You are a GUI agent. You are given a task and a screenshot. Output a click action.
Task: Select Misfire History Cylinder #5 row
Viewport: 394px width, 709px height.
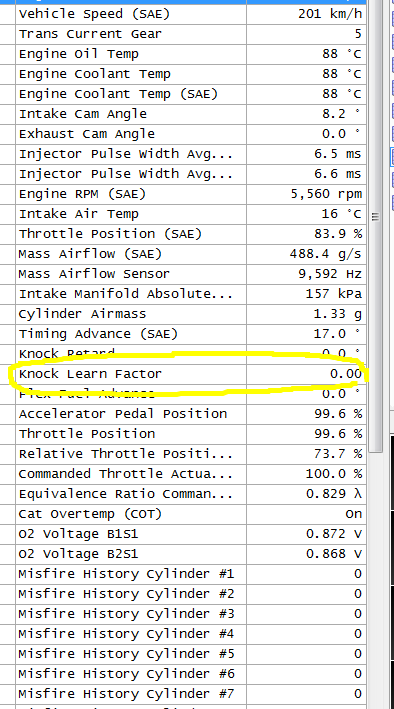pyautogui.click(x=191, y=654)
